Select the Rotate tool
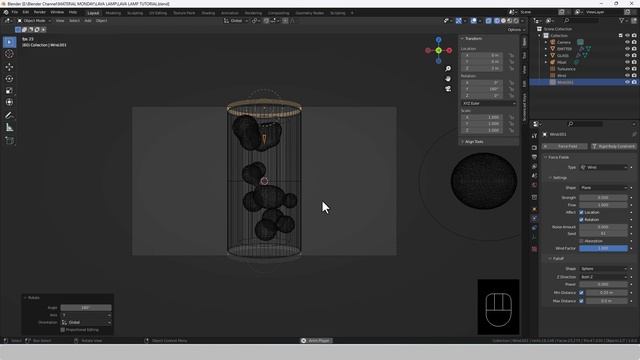640x360 pixels. click(9, 79)
